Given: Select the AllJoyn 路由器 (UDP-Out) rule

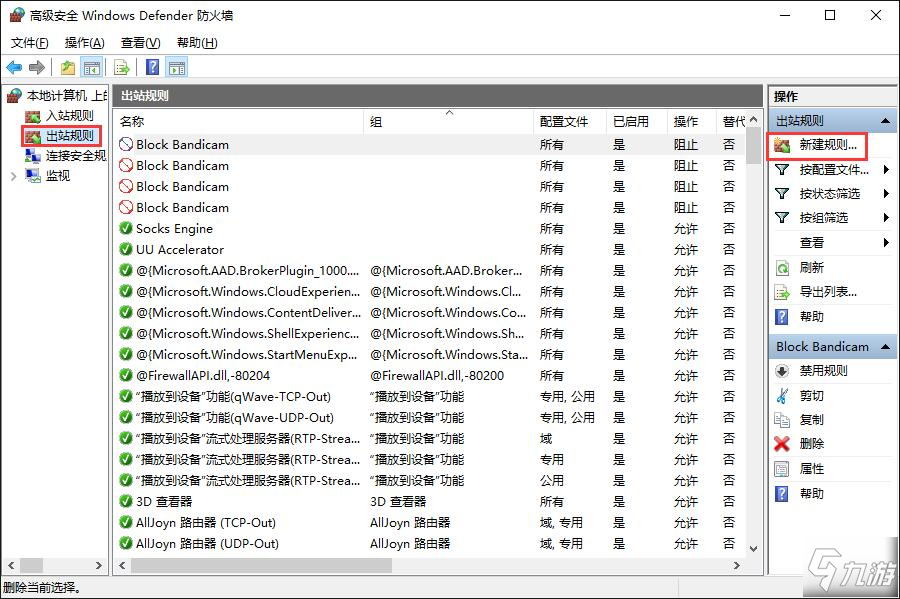Looking at the screenshot, I should [x=429, y=543].
